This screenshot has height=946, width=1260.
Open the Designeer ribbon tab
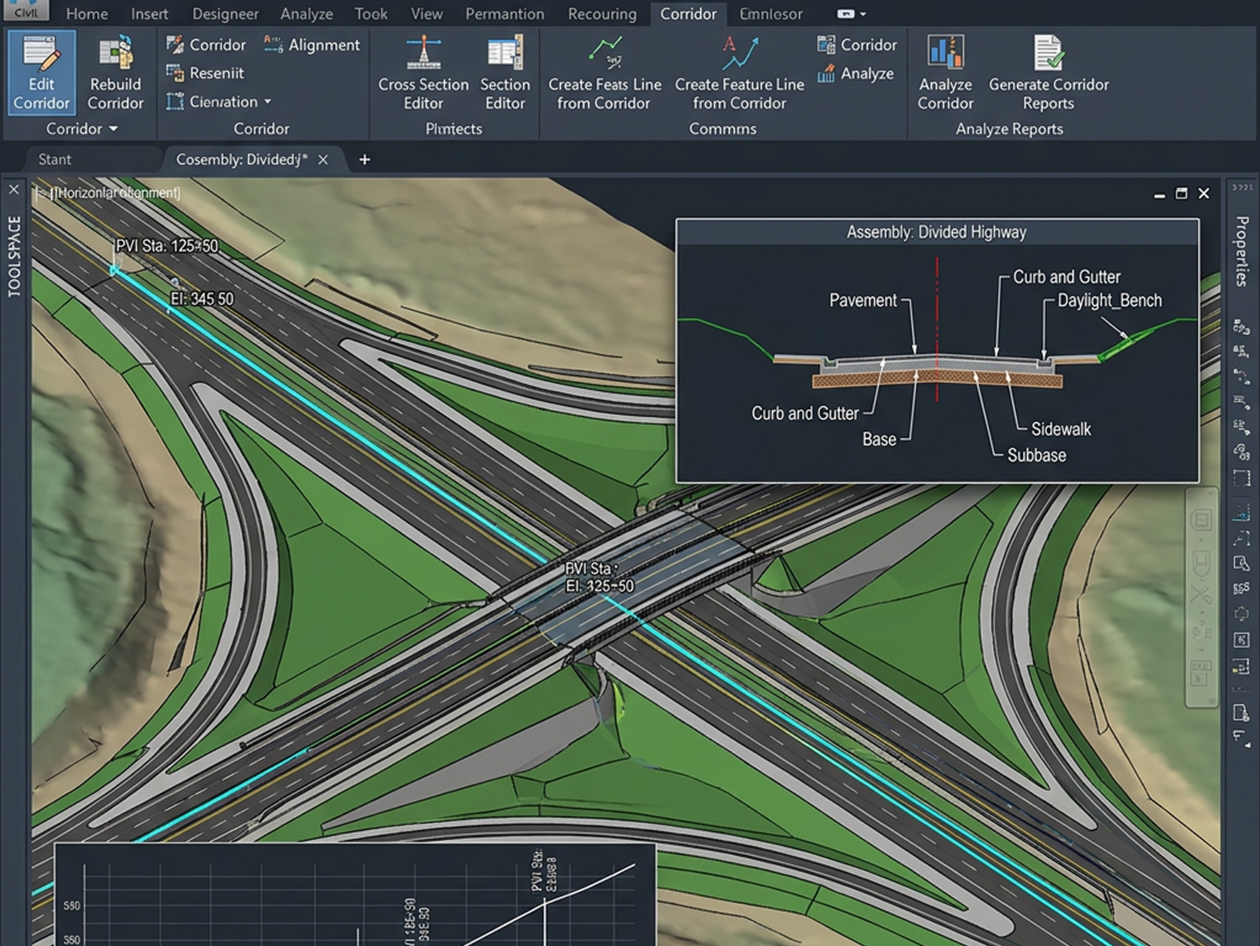click(x=225, y=14)
